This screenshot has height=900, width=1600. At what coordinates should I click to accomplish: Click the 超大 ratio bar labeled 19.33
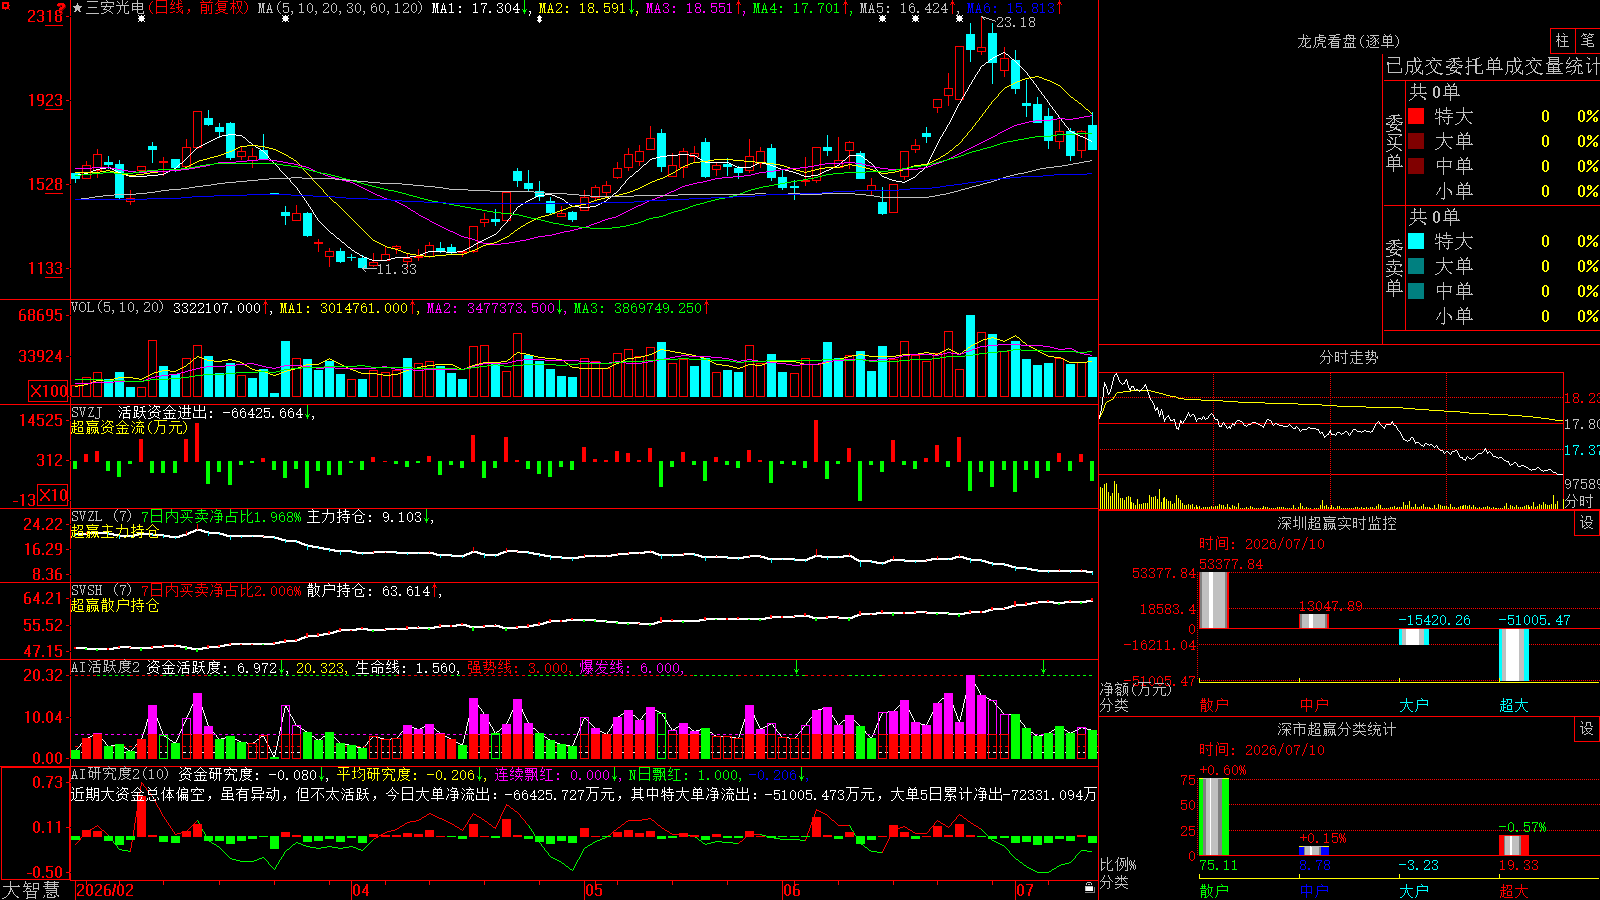(1514, 846)
